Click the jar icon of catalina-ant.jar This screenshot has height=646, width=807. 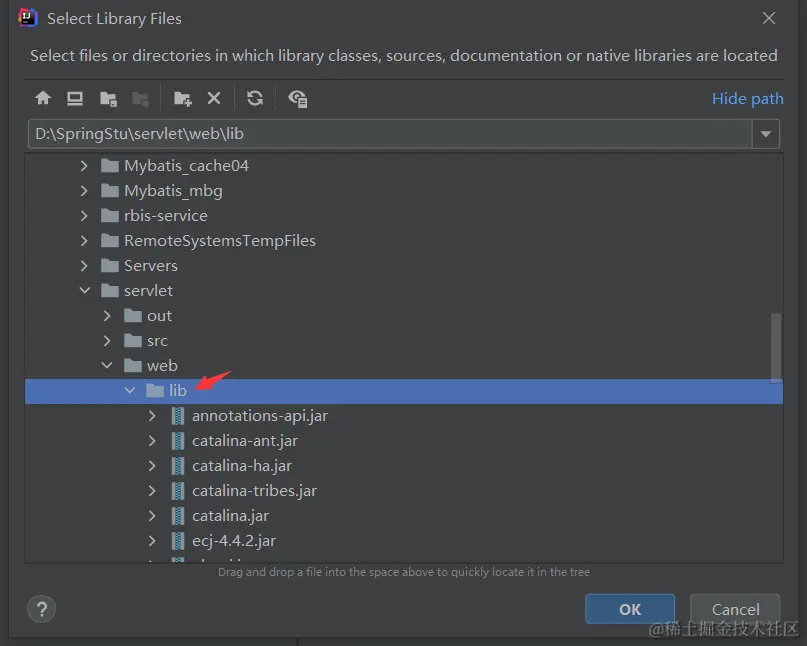(178, 441)
